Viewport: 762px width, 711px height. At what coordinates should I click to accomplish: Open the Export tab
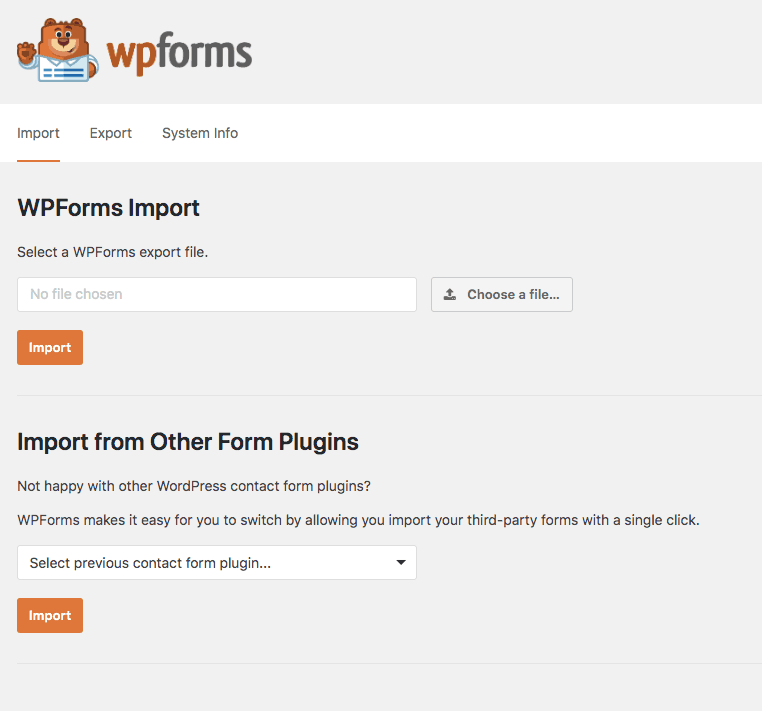click(111, 133)
